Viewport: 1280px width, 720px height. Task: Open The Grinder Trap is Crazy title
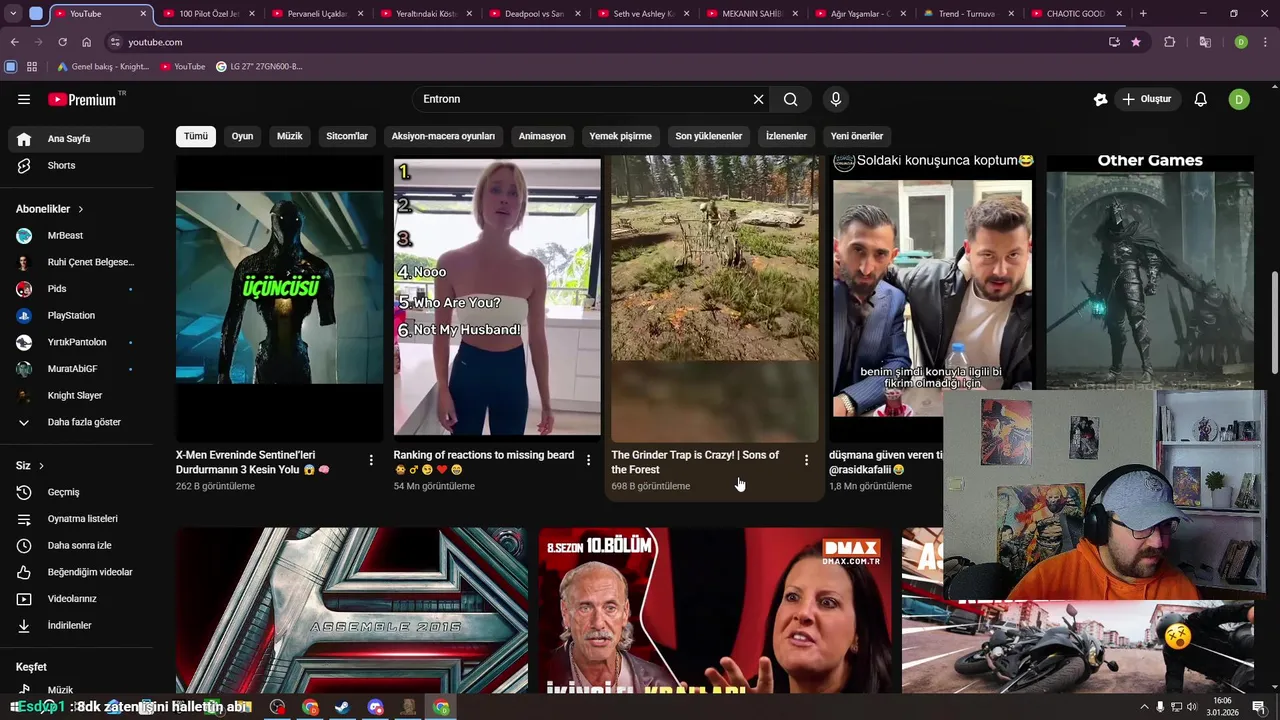click(695, 462)
